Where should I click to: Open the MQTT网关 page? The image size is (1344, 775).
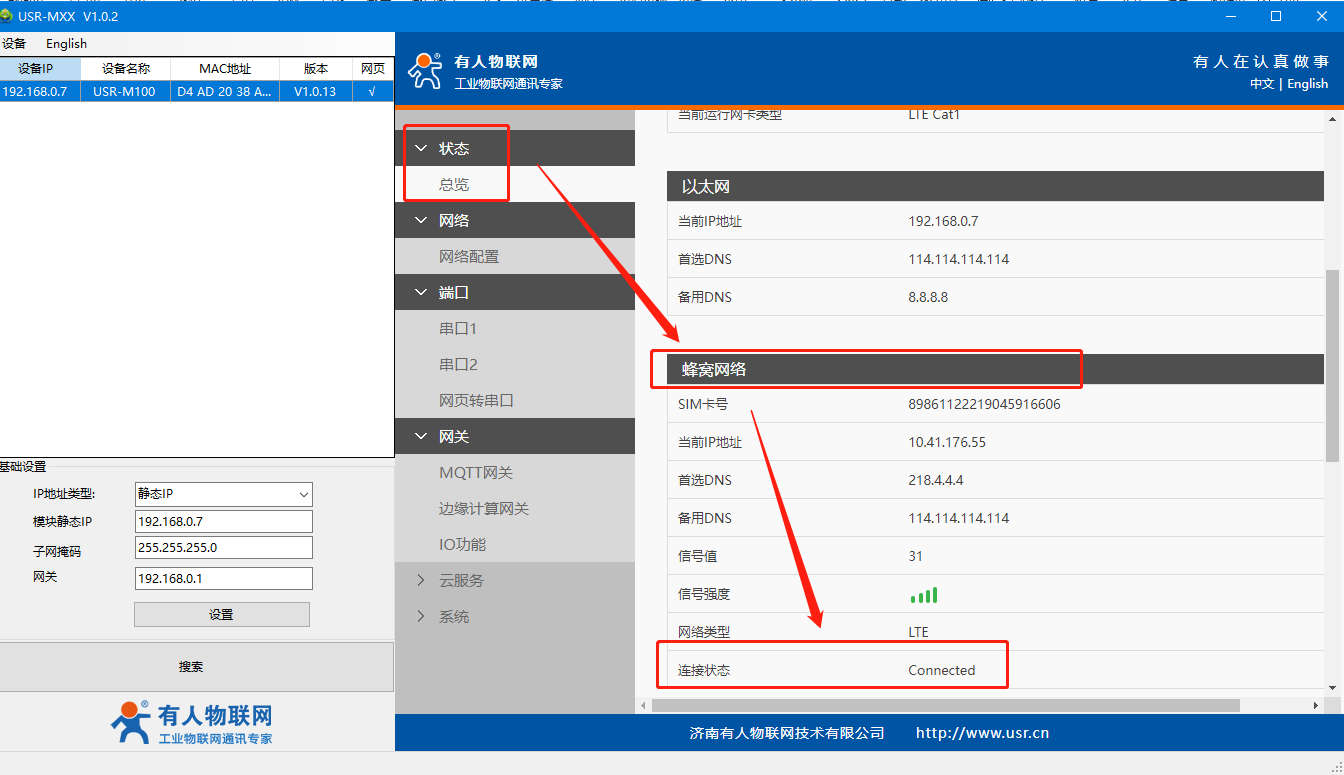pyautogui.click(x=475, y=473)
